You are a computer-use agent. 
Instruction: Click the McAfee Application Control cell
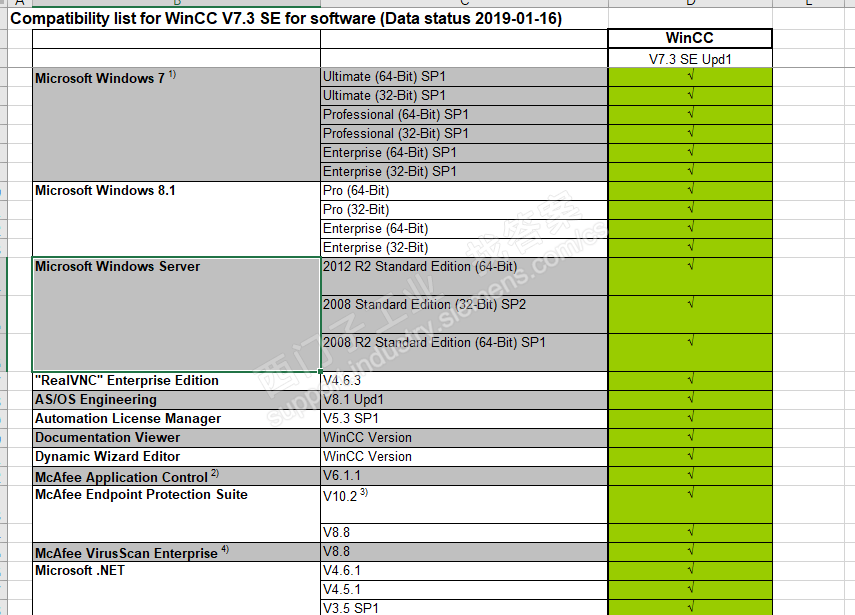click(x=176, y=476)
